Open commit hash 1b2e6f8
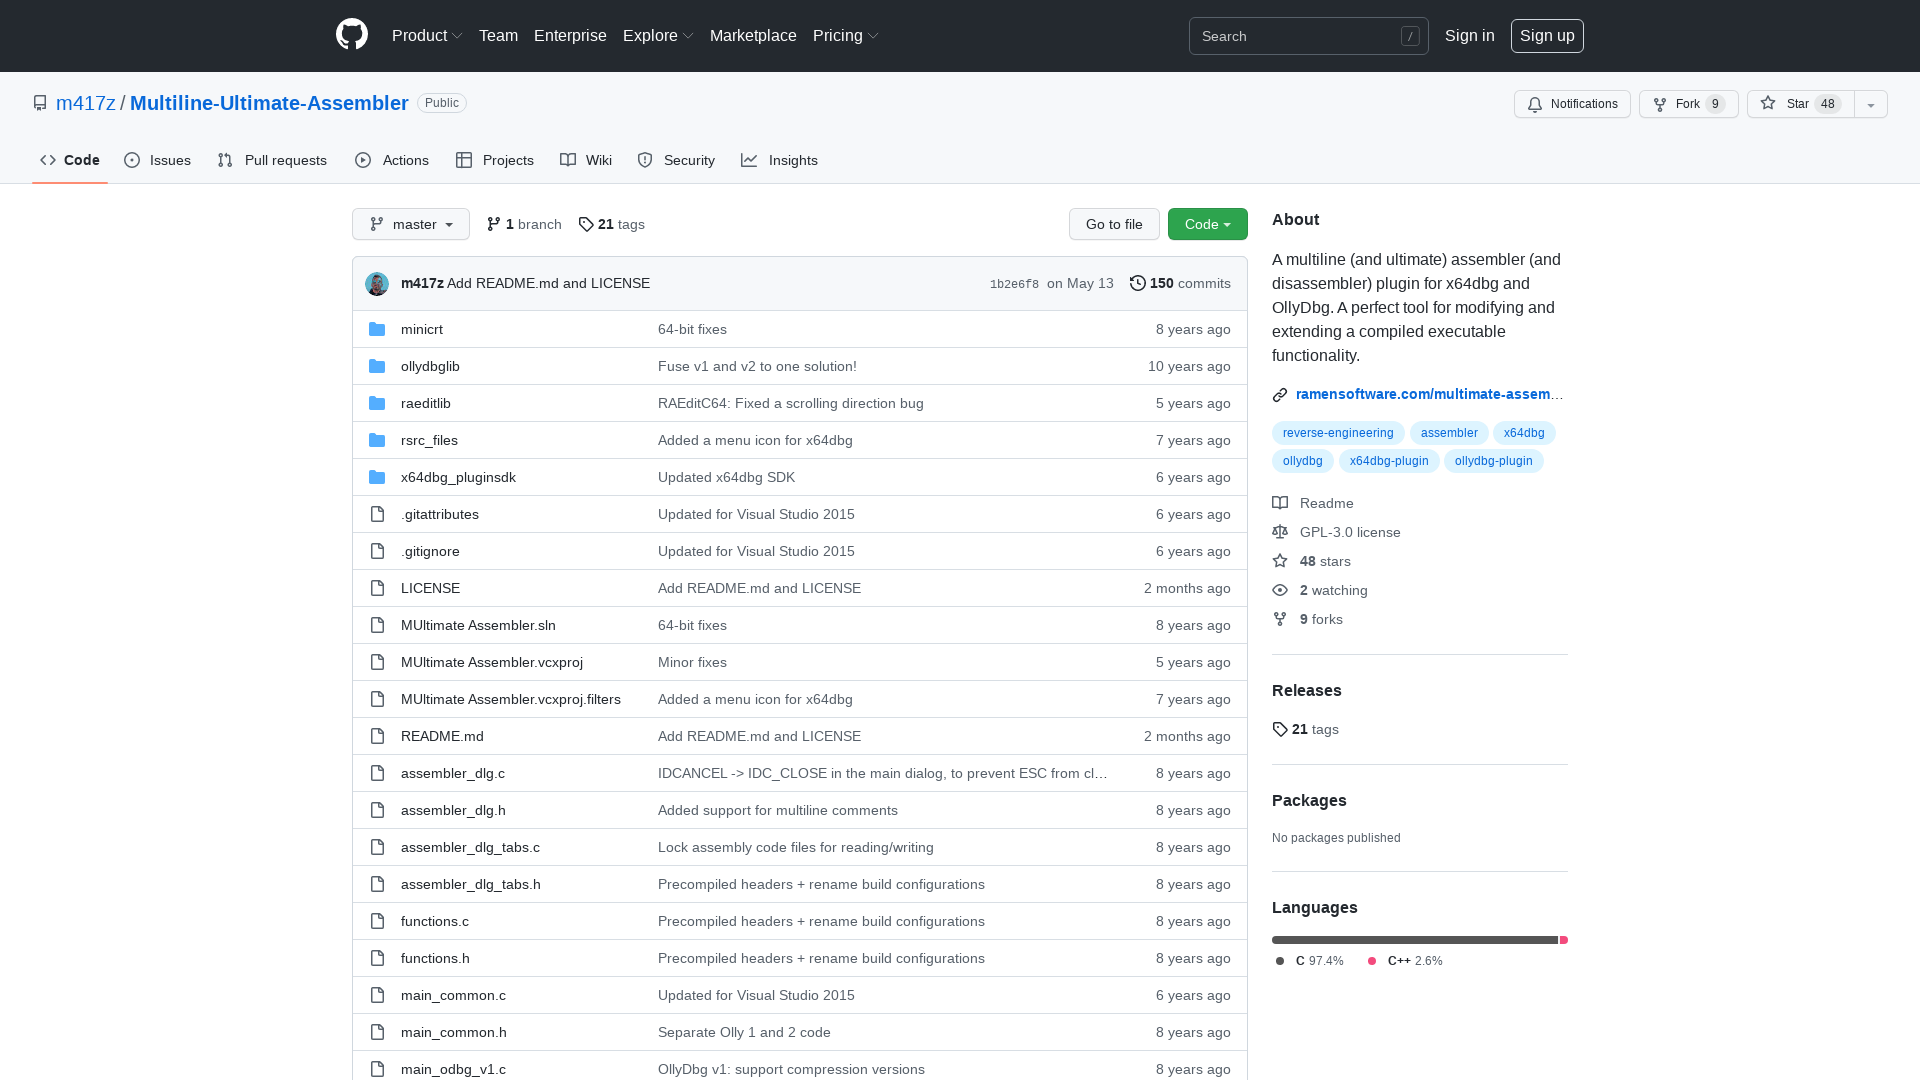This screenshot has height=1080, width=1920. coord(1014,284)
